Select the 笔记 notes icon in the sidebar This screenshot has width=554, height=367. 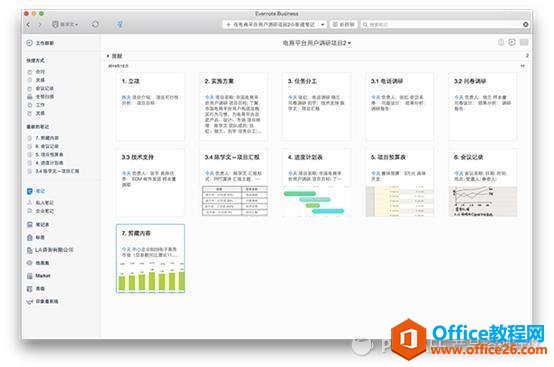tap(30, 191)
